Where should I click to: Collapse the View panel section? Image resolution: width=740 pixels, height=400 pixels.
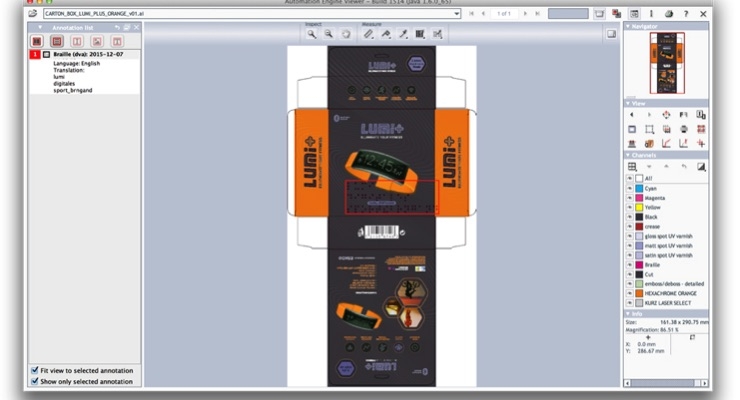628,103
